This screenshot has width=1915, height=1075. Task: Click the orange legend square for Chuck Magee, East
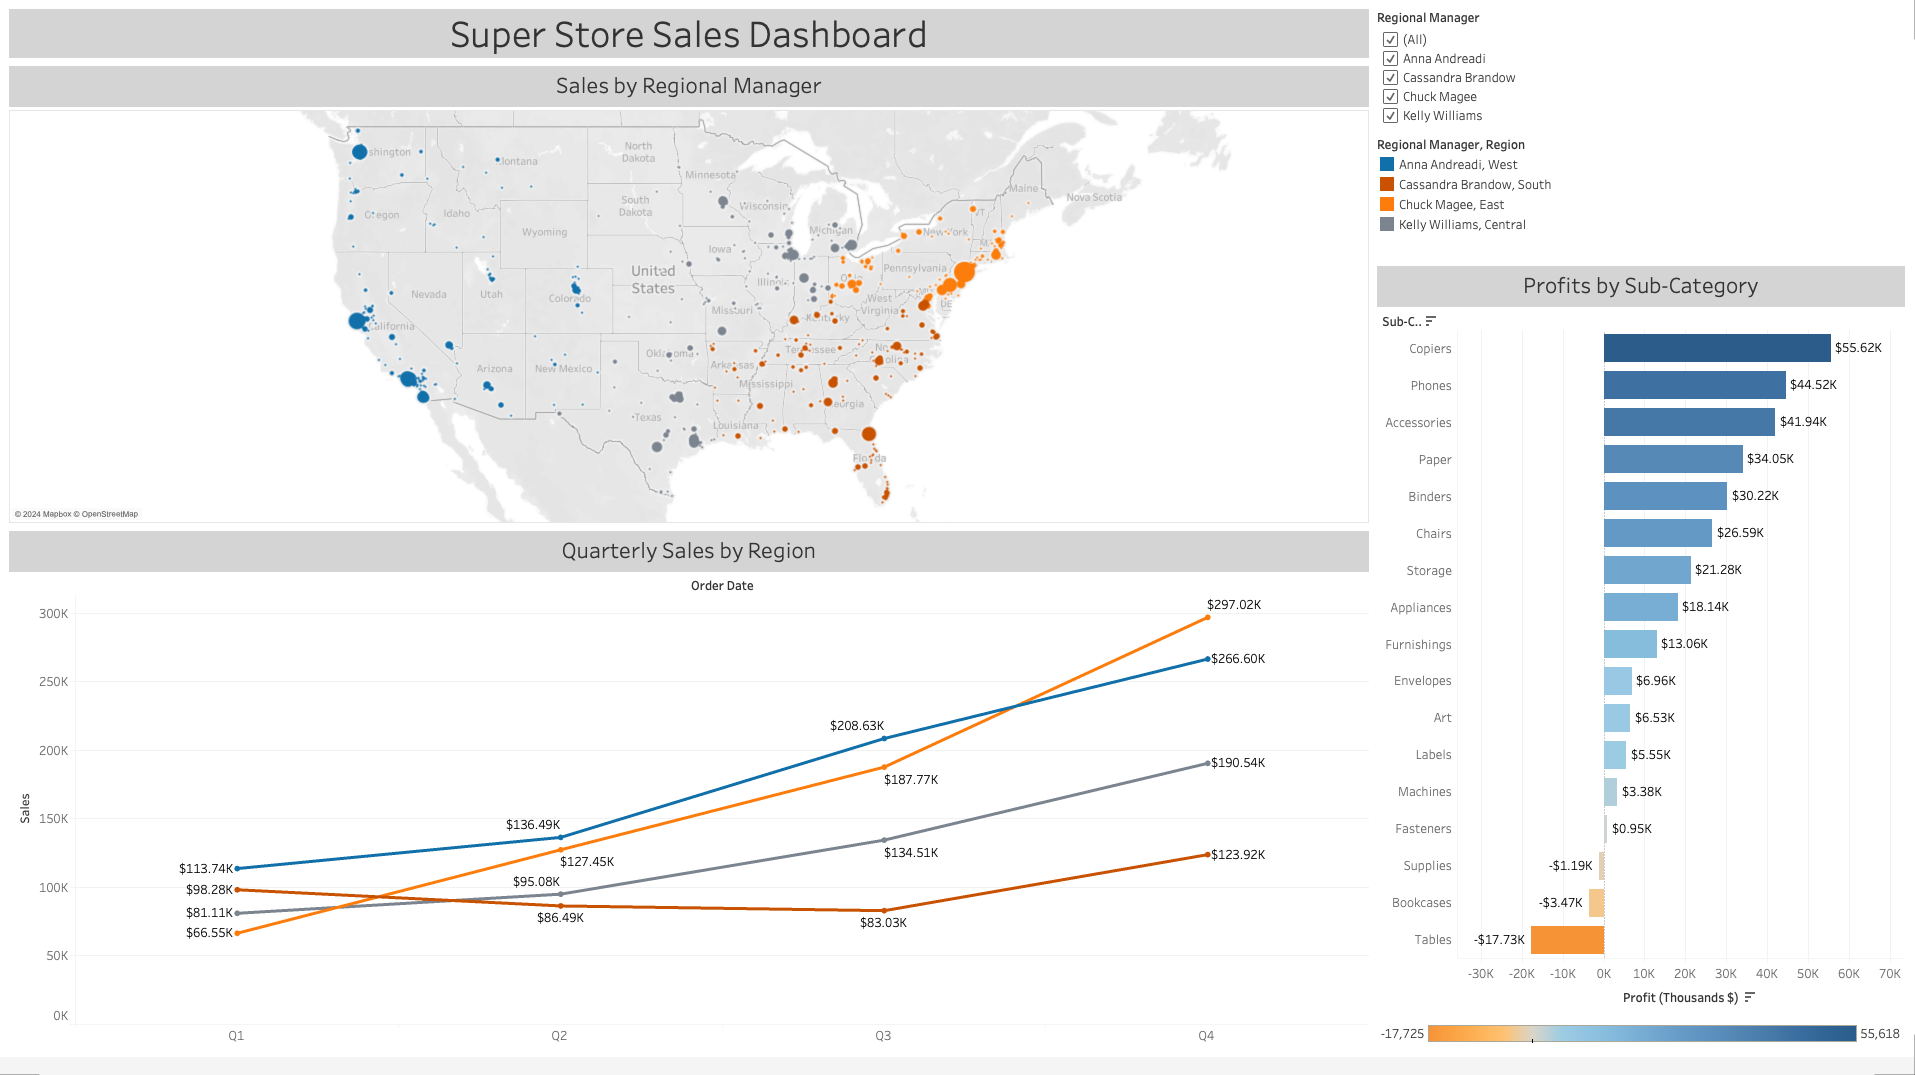[1387, 204]
